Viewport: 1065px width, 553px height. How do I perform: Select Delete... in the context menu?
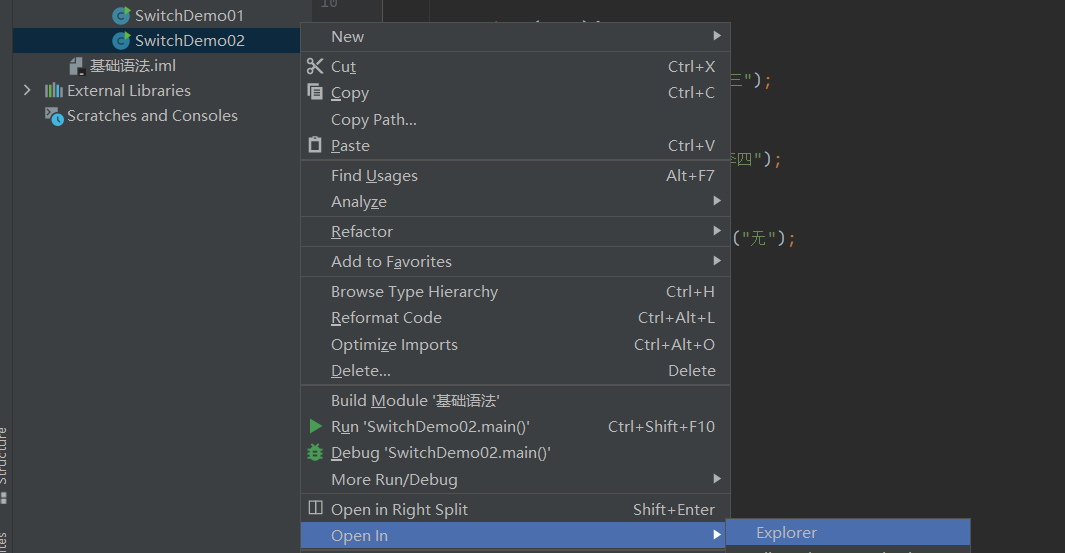click(x=361, y=371)
